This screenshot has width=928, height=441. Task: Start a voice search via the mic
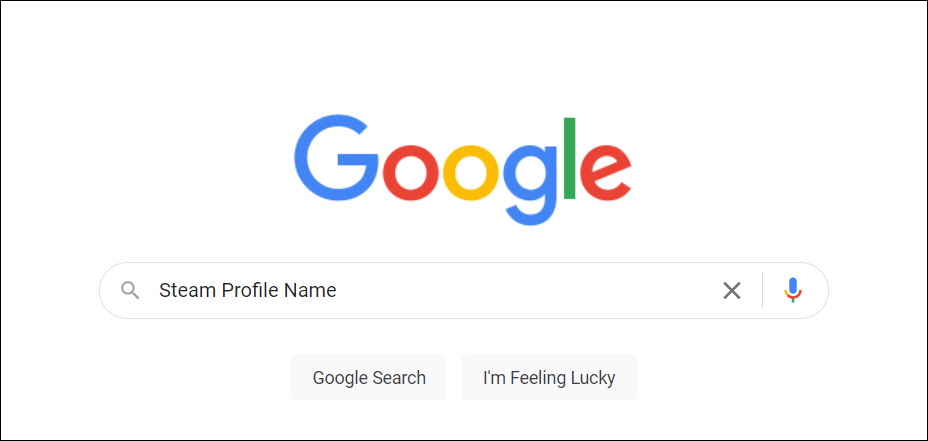point(792,290)
